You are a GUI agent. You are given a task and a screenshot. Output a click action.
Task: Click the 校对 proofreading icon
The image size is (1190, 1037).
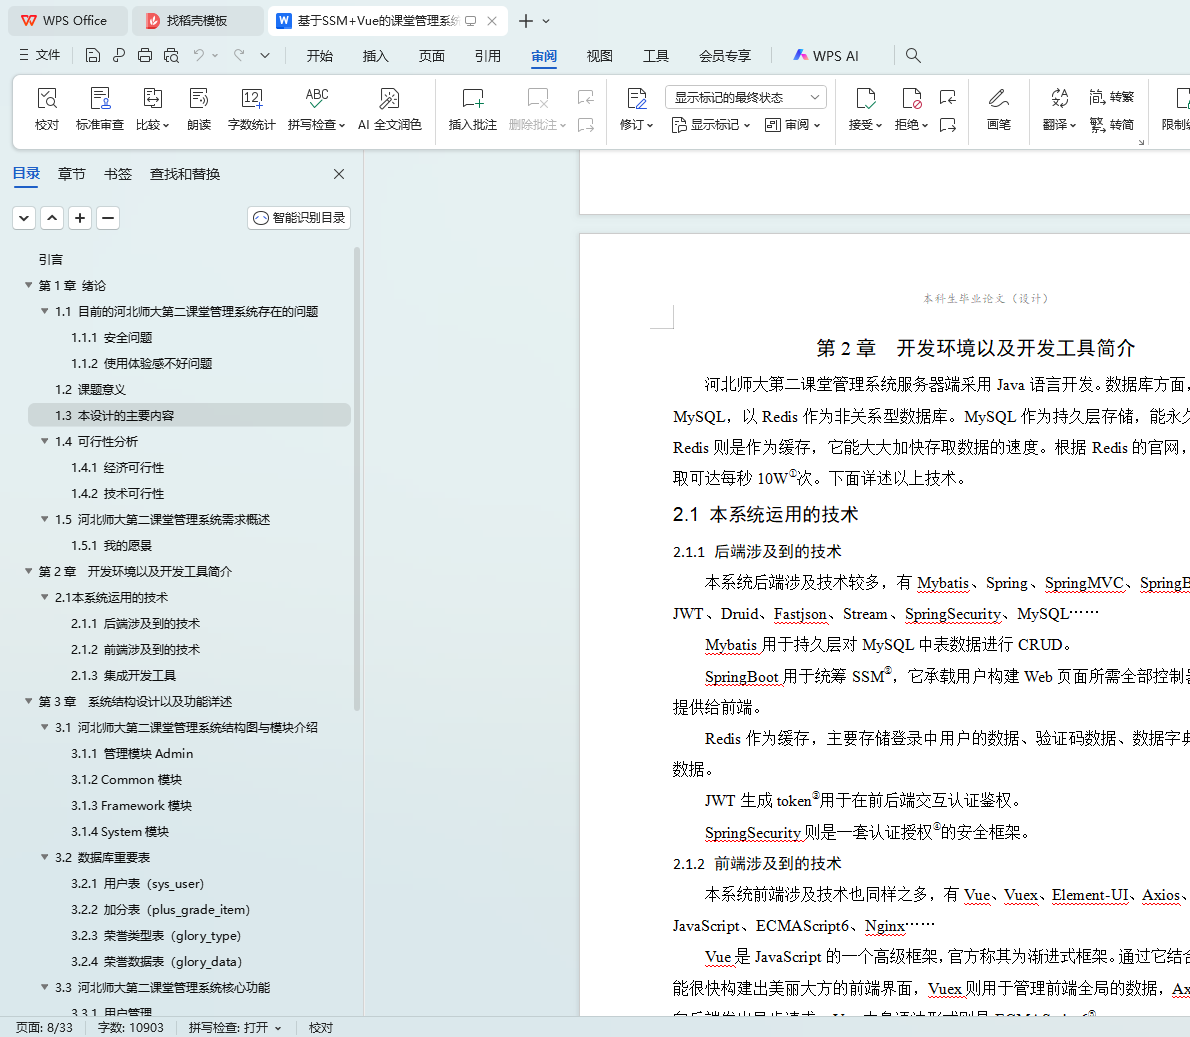[x=47, y=109]
